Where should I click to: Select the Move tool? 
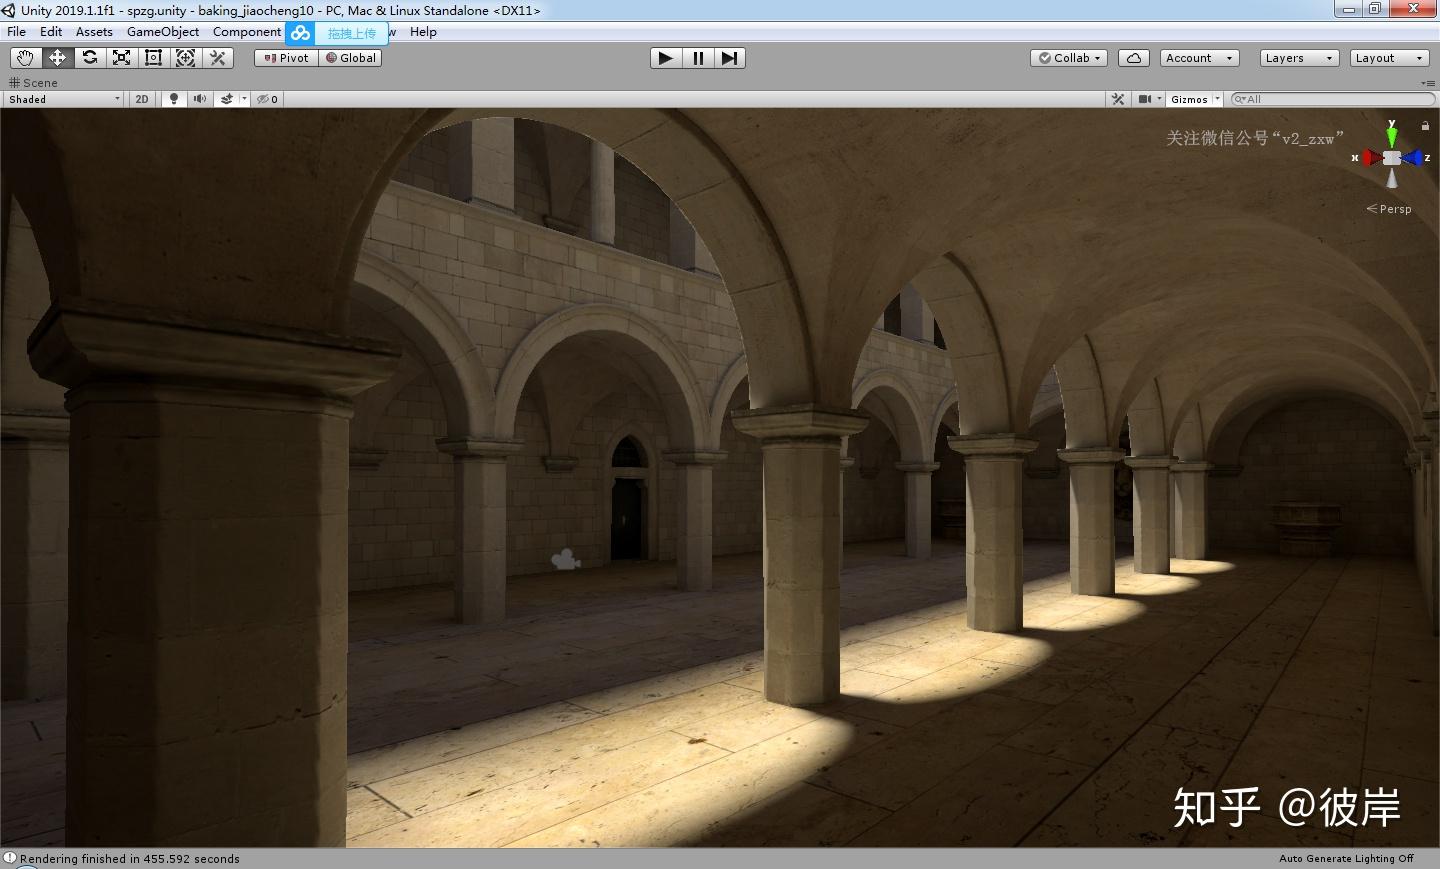(57, 58)
